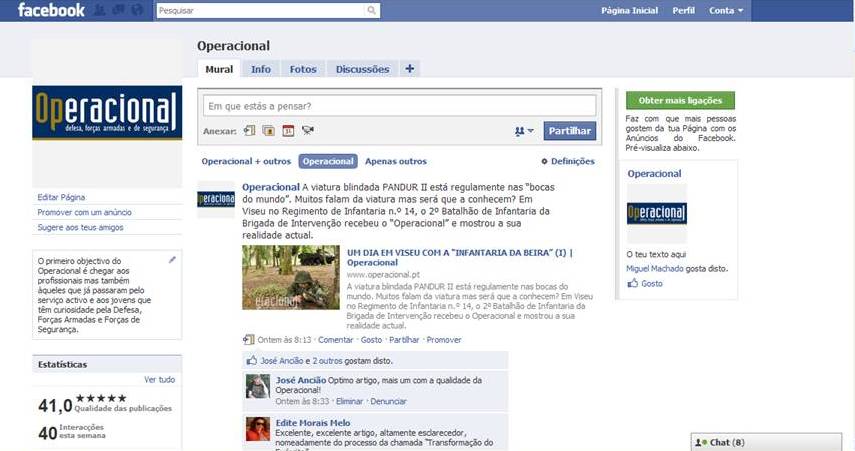Viewport: 855px width, 451px height.
Task: Attach a link to the post
Action: [x=250, y=130]
